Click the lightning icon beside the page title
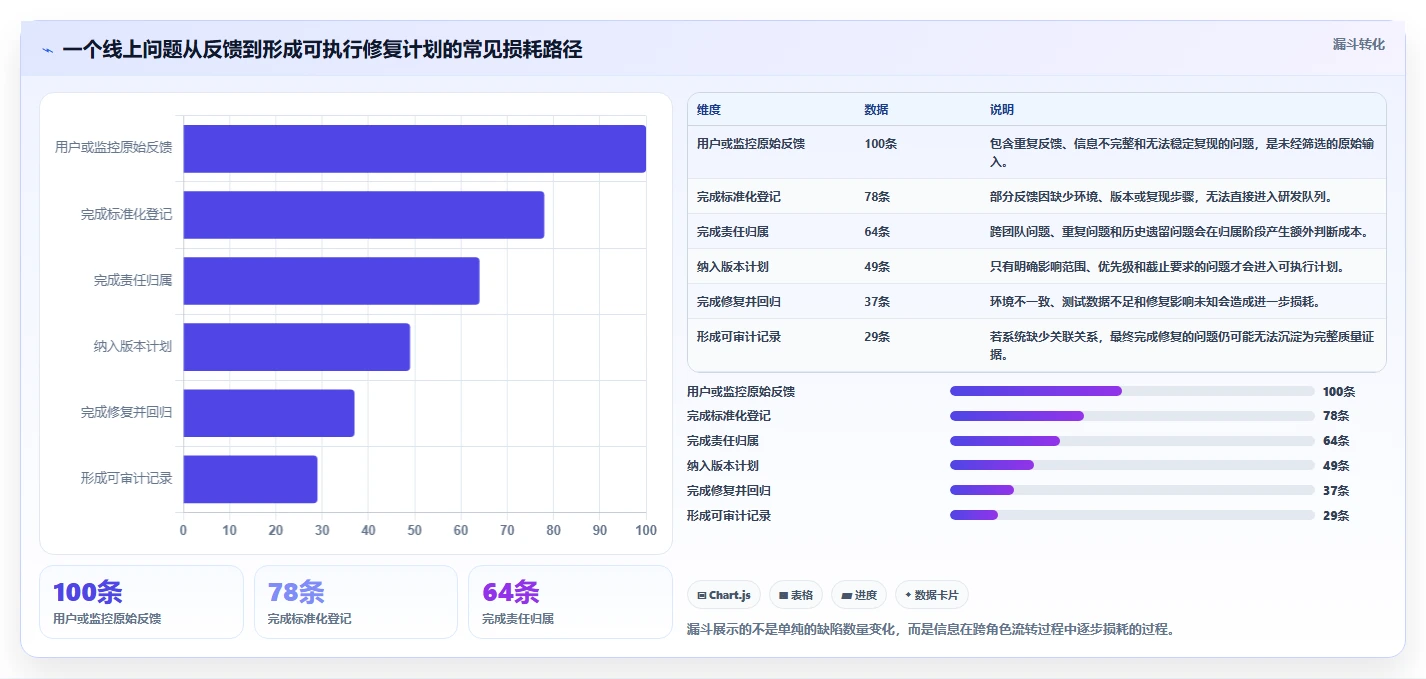Image resolution: width=1426 pixels, height=679 pixels. tap(47, 51)
